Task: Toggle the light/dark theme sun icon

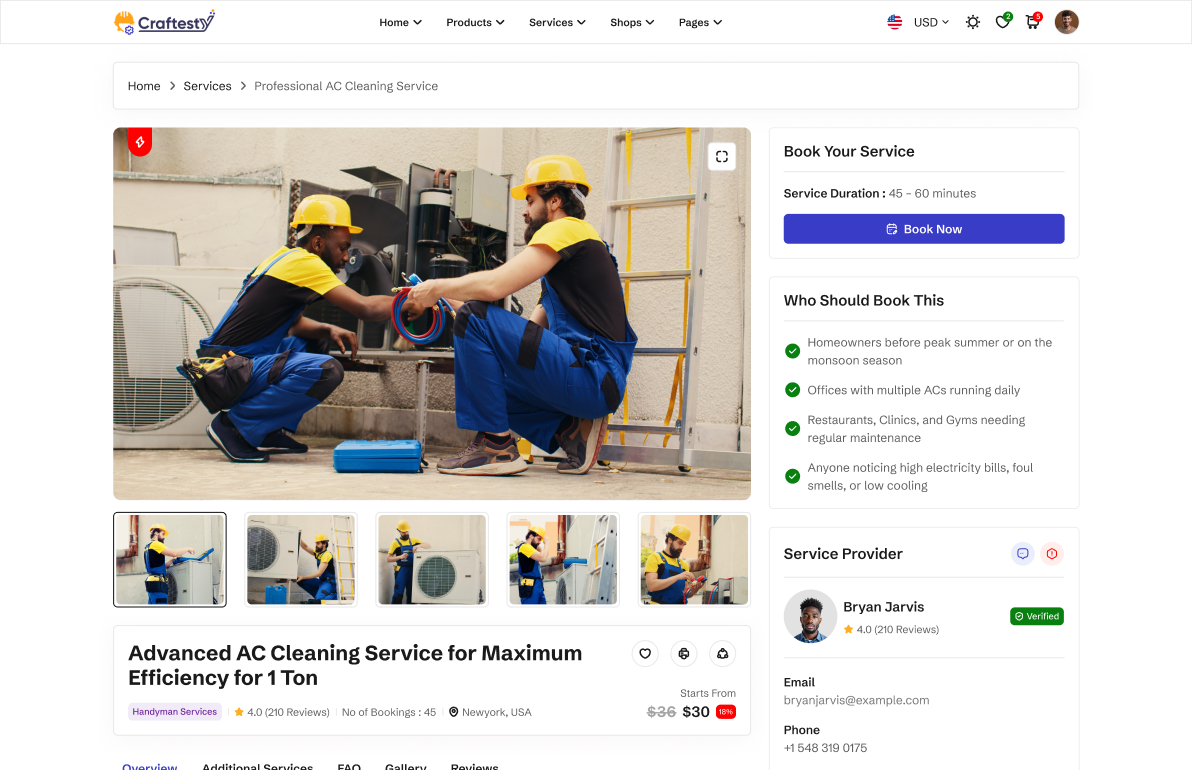Action: point(972,22)
